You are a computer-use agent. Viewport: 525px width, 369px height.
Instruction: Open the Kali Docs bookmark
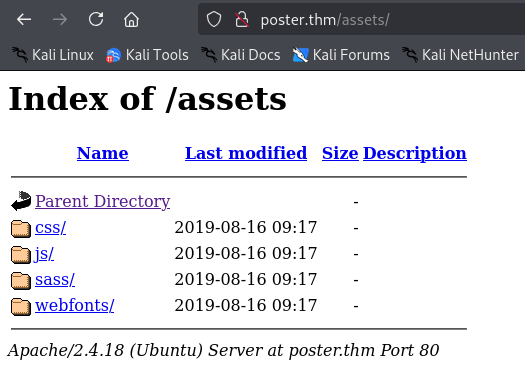click(x=241, y=55)
